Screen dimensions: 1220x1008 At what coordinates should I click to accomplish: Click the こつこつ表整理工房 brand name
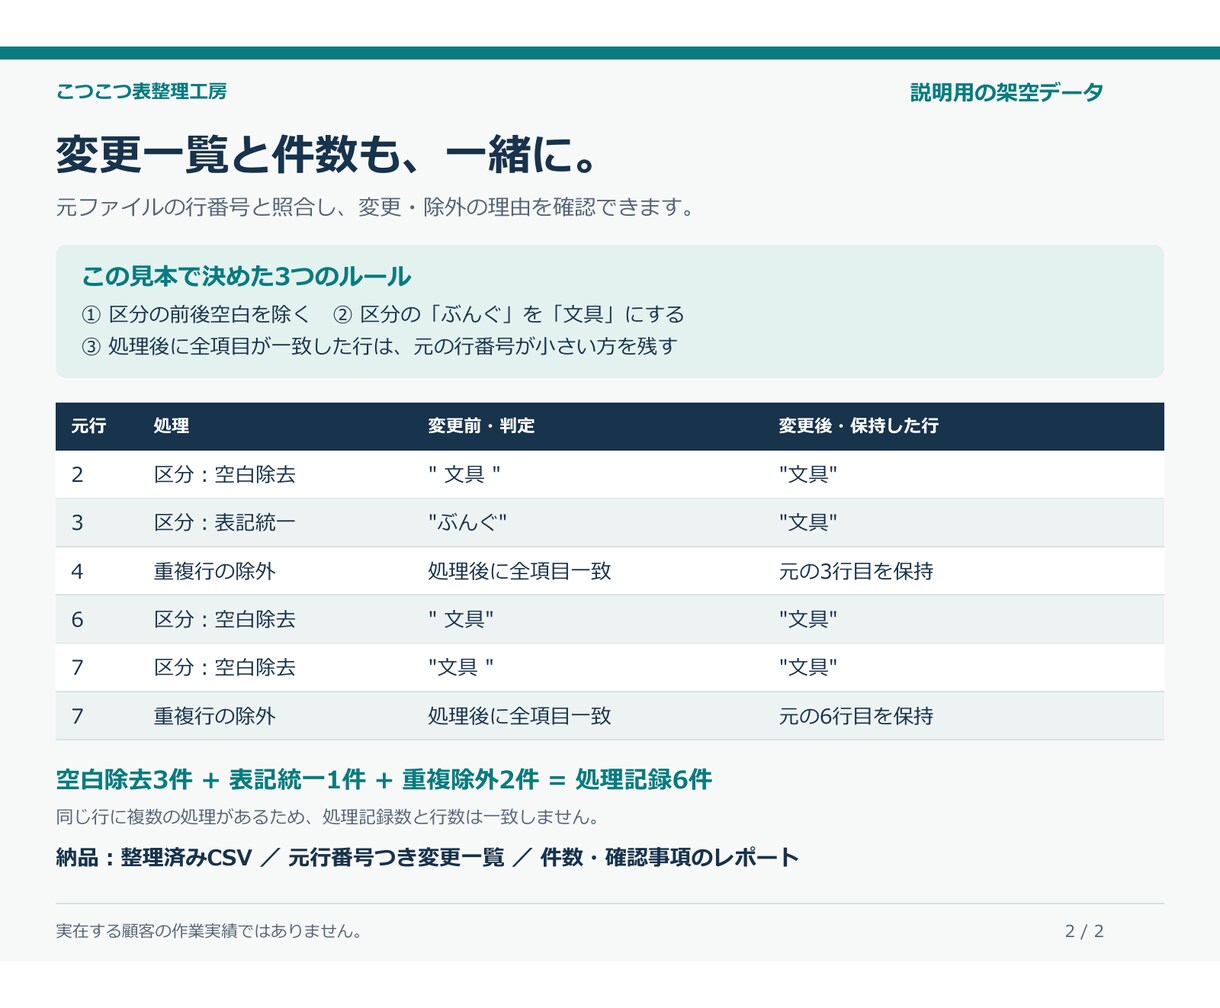pyautogui.click(x=141, y=91)
